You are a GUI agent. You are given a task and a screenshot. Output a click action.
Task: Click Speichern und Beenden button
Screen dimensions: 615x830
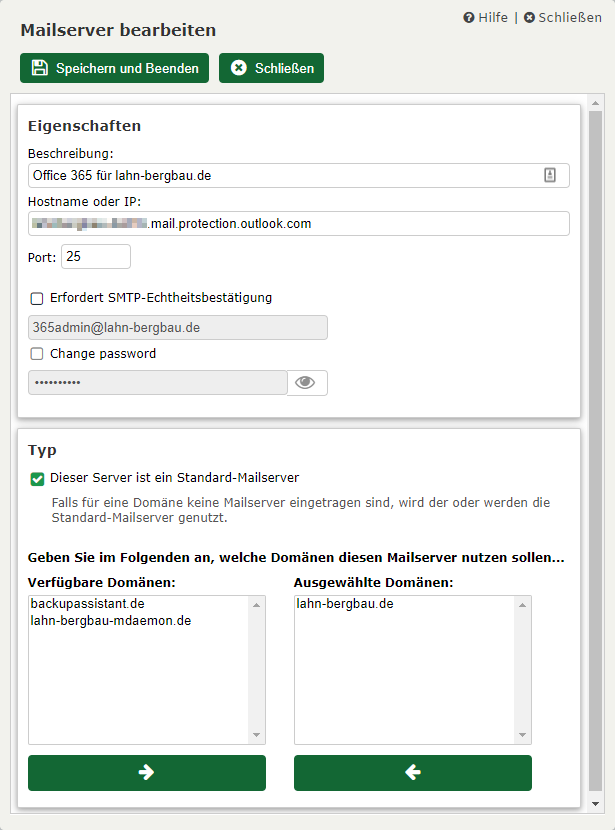pyautogui.click(x=114, y=68)
